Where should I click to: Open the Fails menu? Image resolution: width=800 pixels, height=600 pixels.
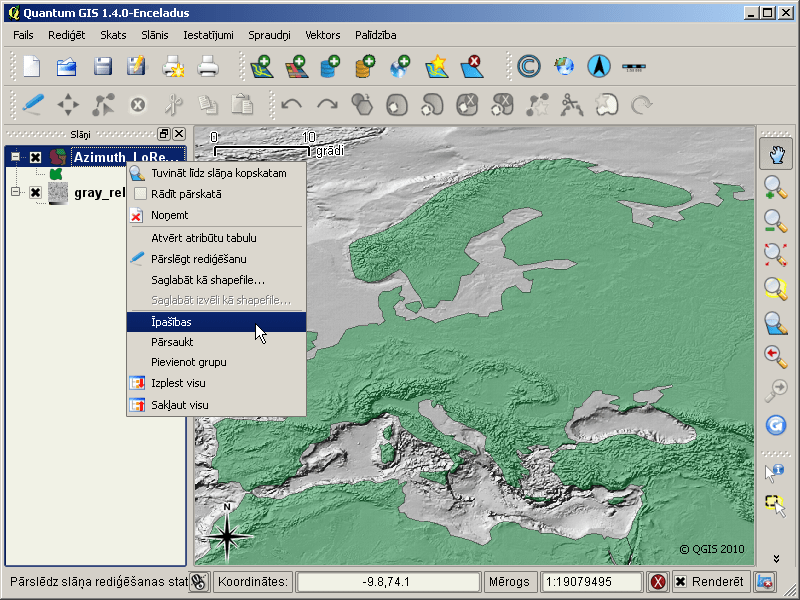tap(23, 35)
